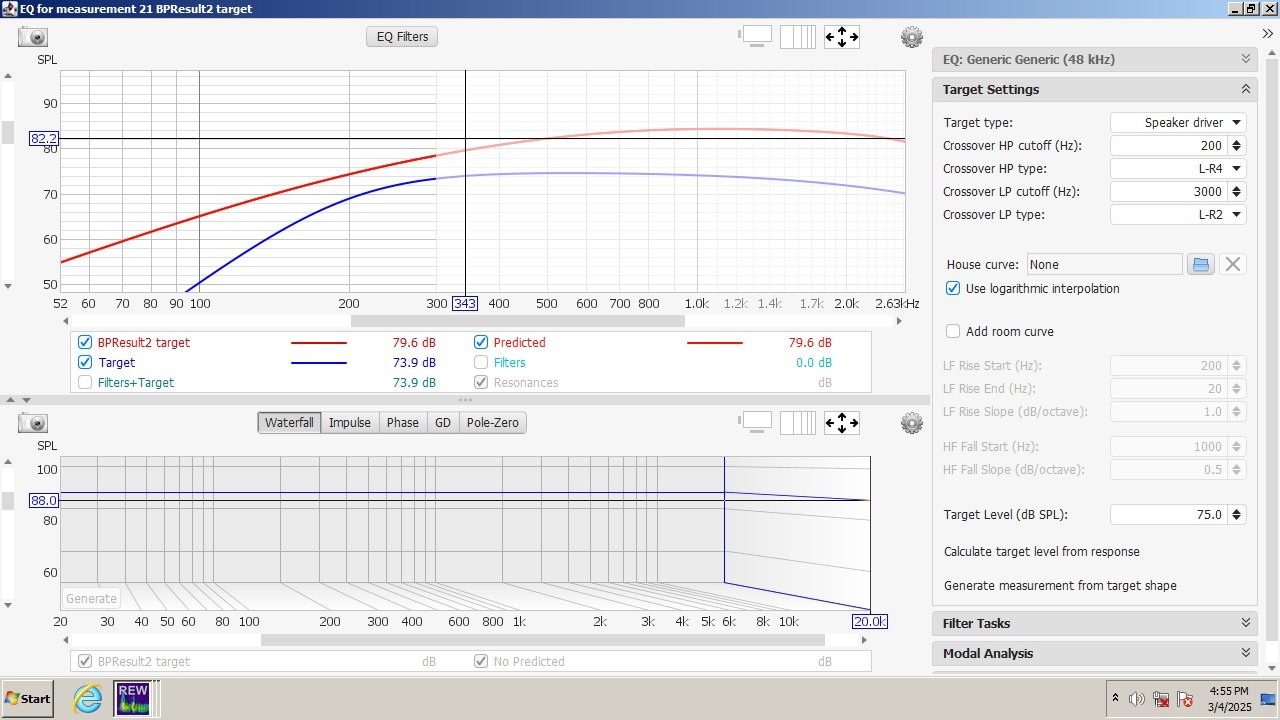This screenshot has width=1280, height=720.
Task: Toggle Use logarithmic interpolation checkbox
Action: [x=953, y=288]
